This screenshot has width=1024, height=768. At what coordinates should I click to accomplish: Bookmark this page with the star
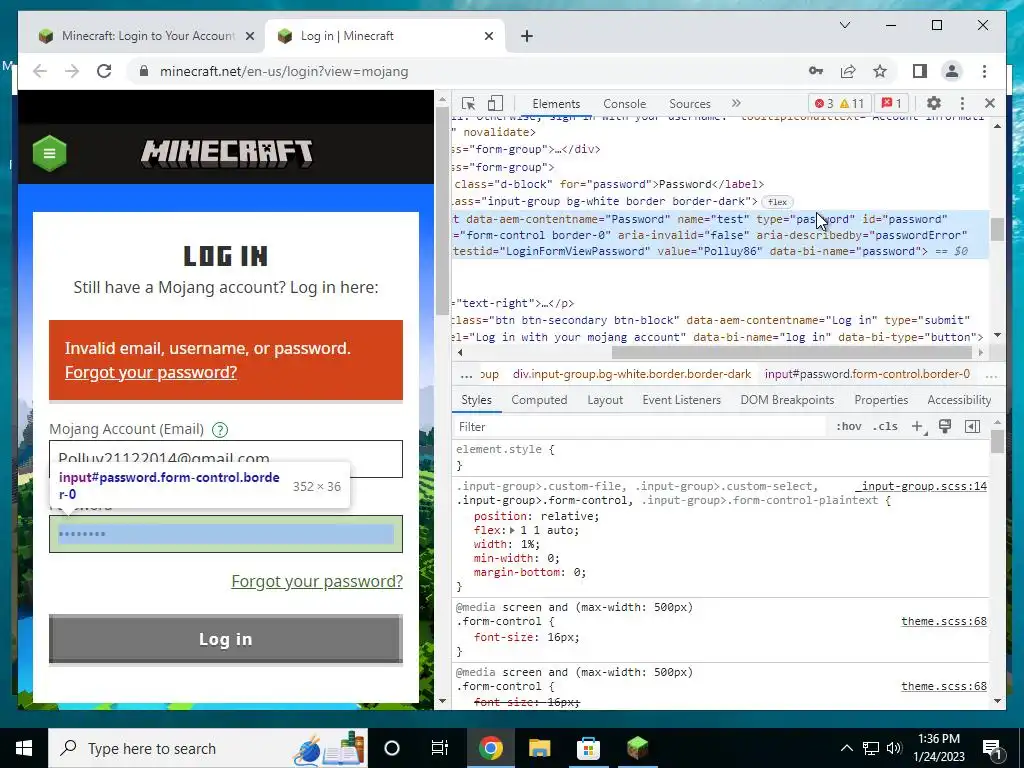coord(880,71)
